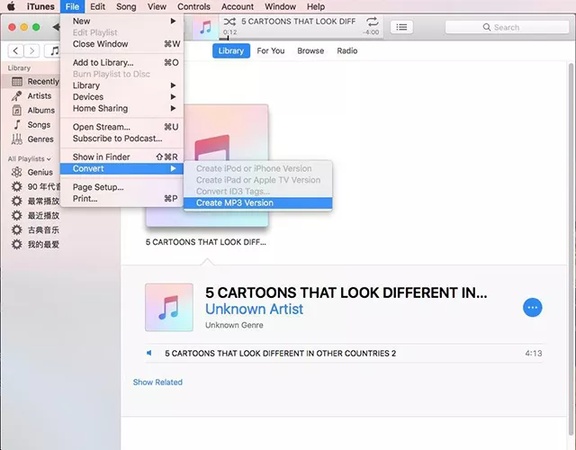Click the remaining time -4:00
This screenshot has width=576, height=450.
point(371,32)
